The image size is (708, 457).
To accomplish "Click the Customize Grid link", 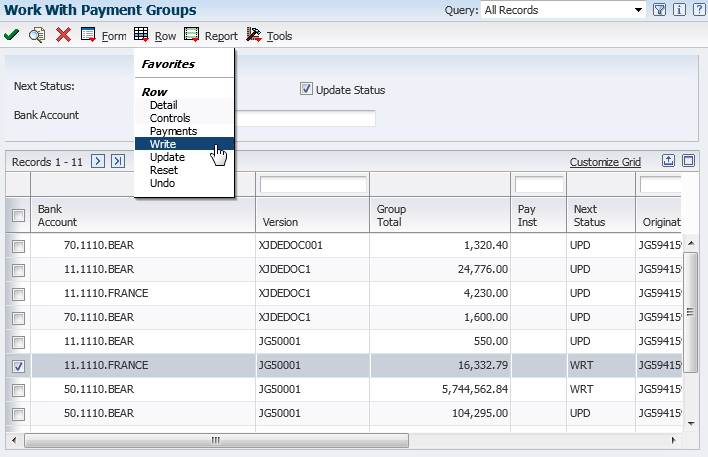I will (x=605, y=162).
